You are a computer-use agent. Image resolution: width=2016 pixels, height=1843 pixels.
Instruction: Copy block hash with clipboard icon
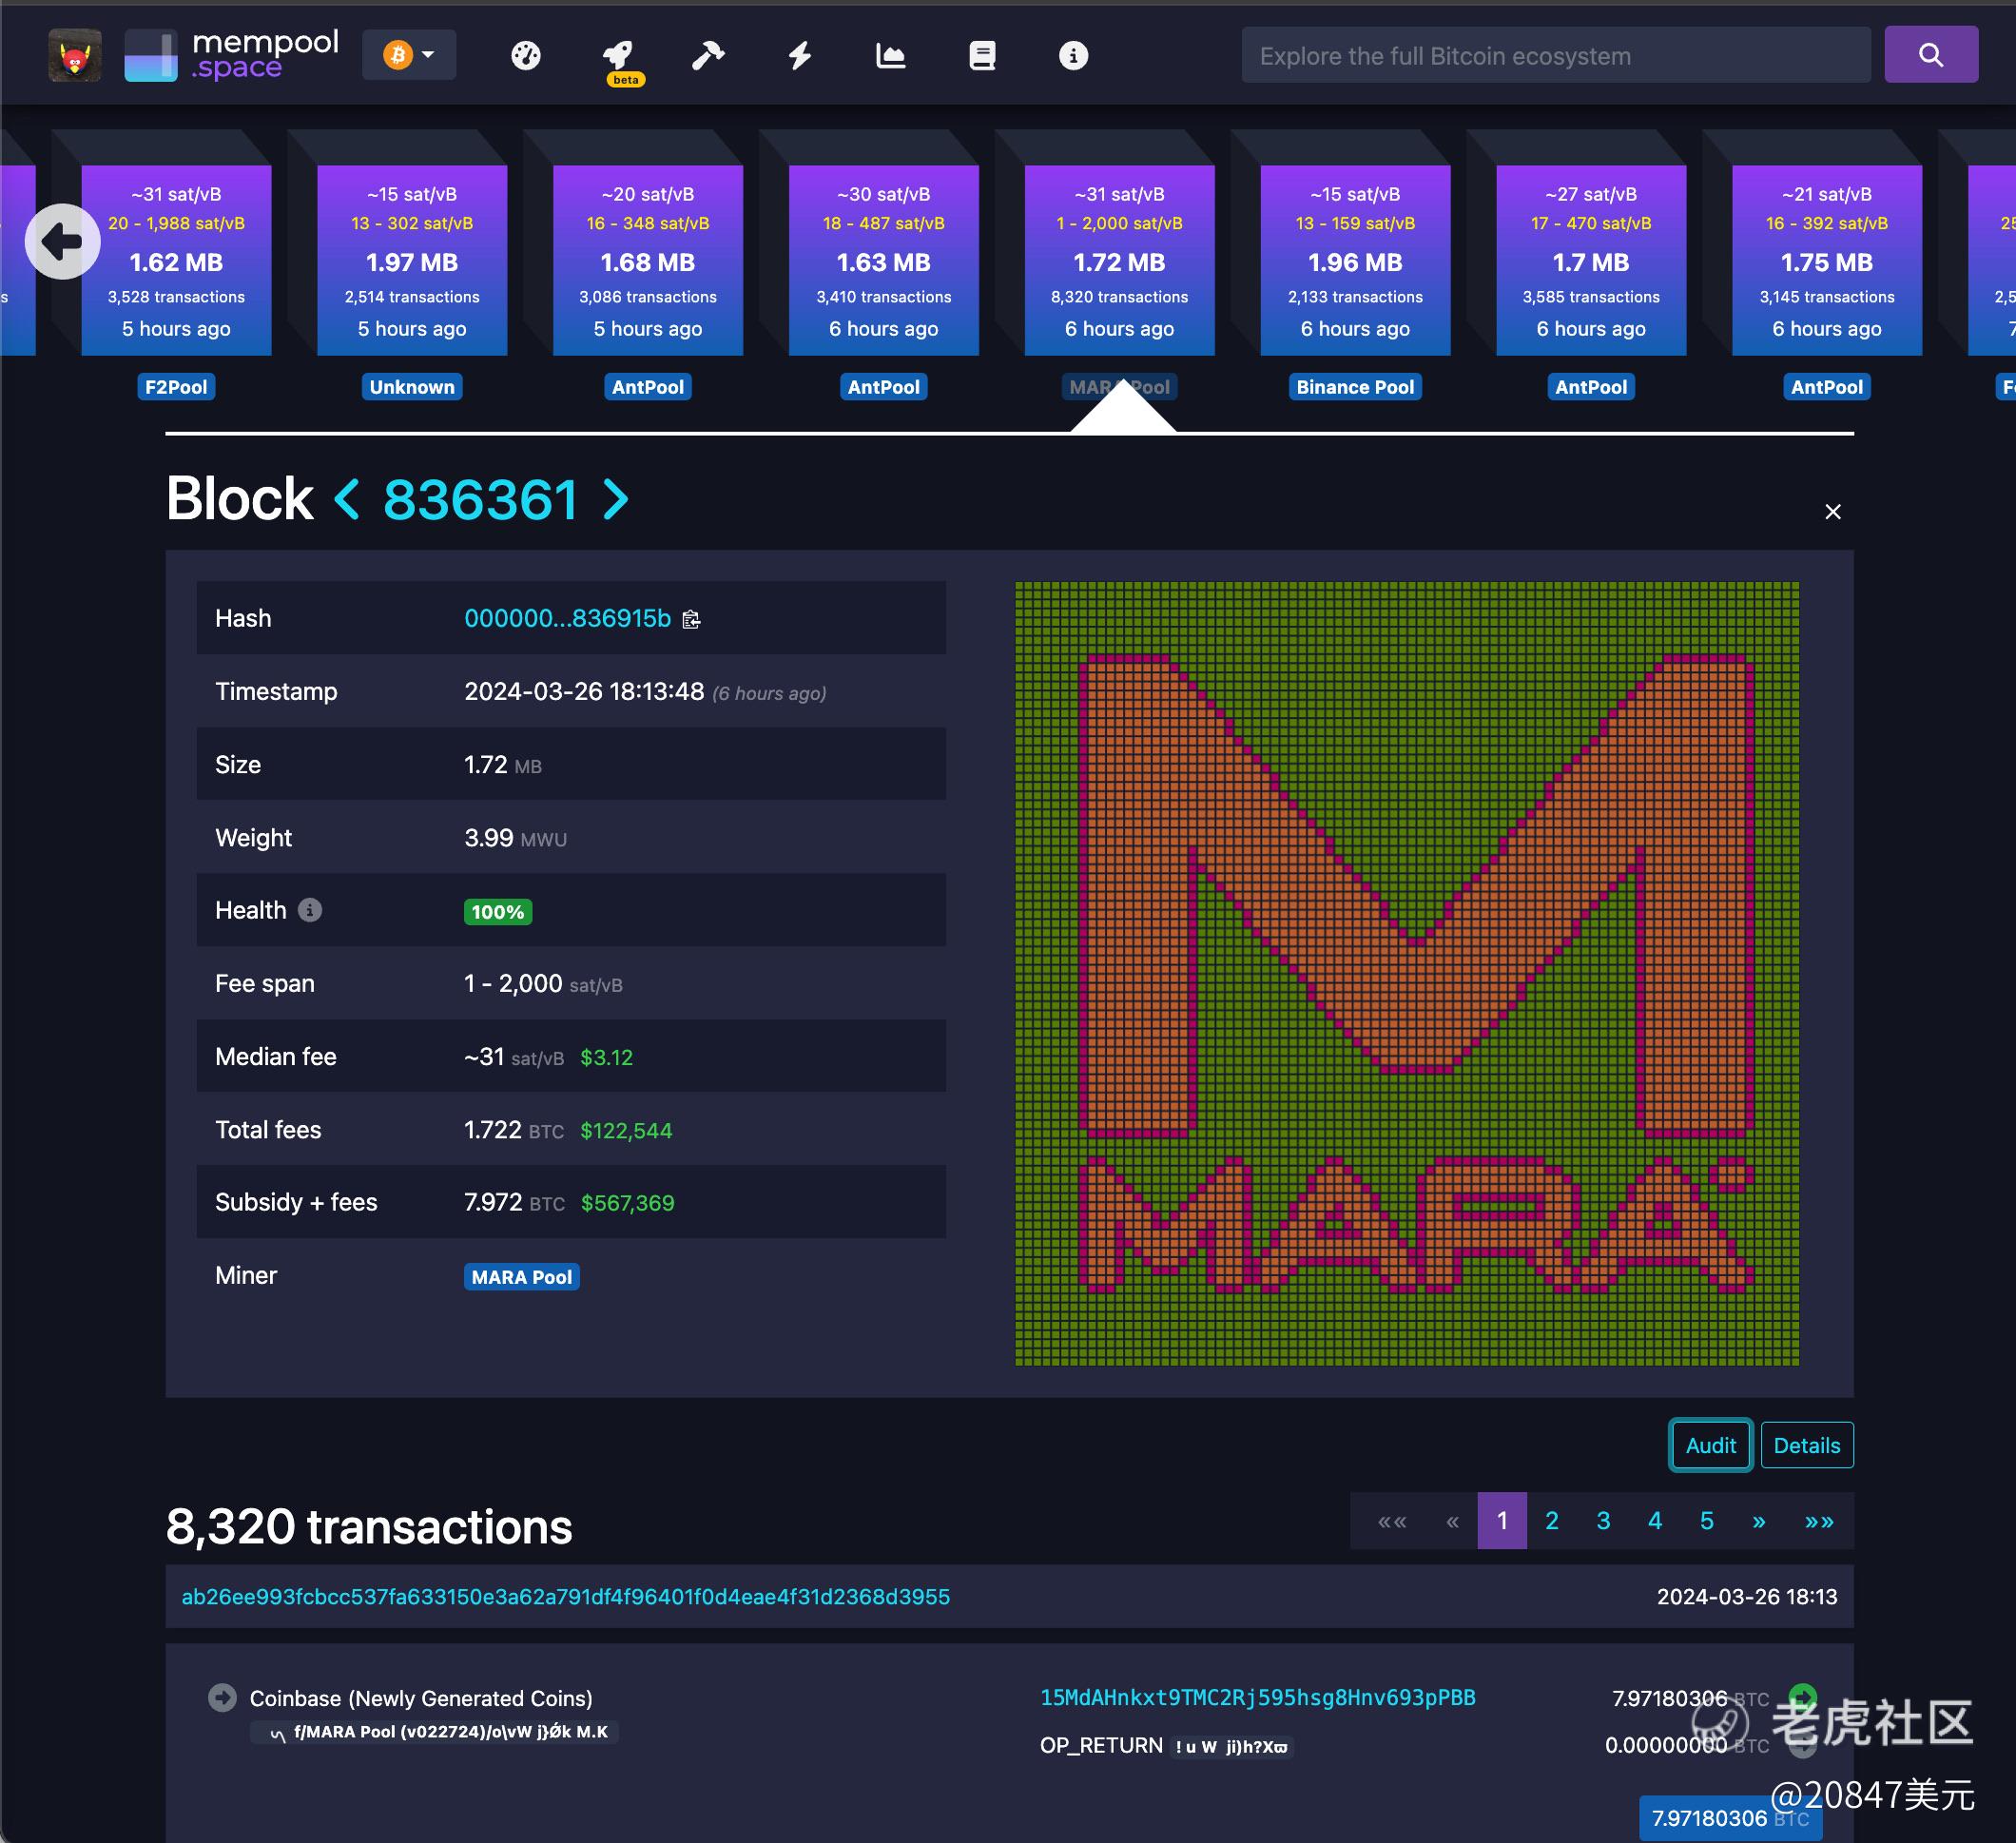click(691, 620)
